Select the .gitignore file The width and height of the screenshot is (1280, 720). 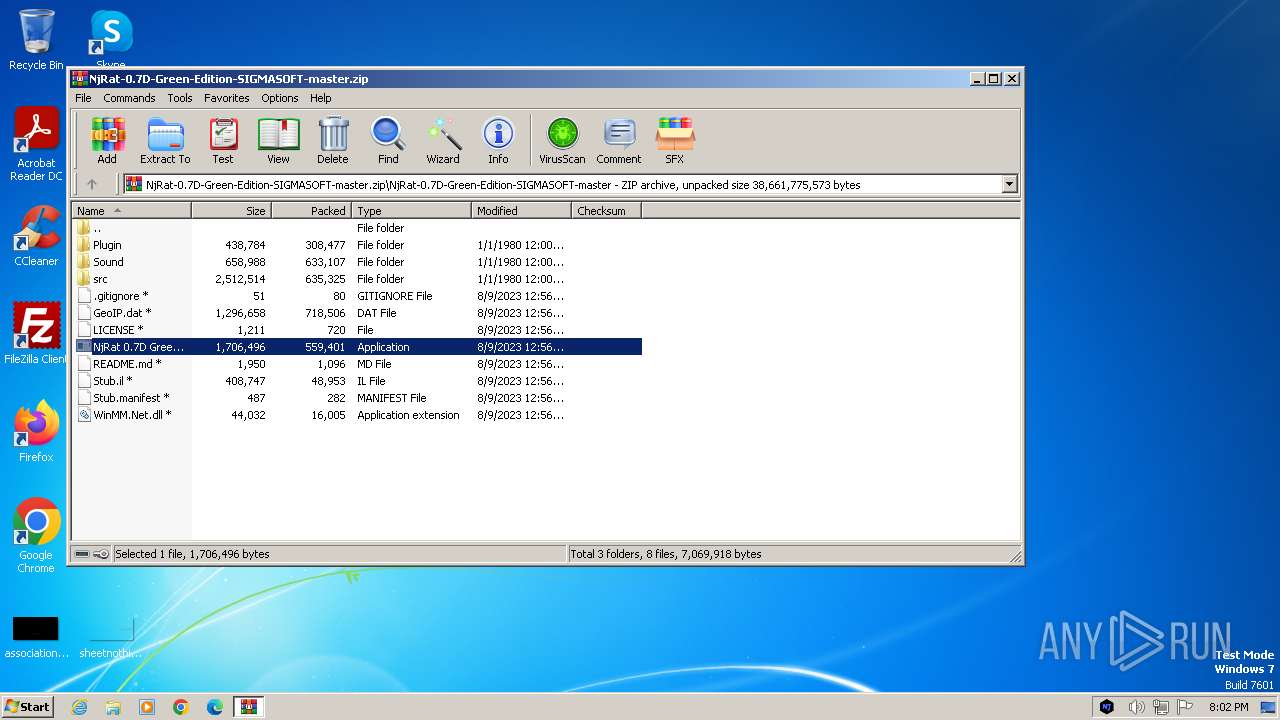point(357,296)
